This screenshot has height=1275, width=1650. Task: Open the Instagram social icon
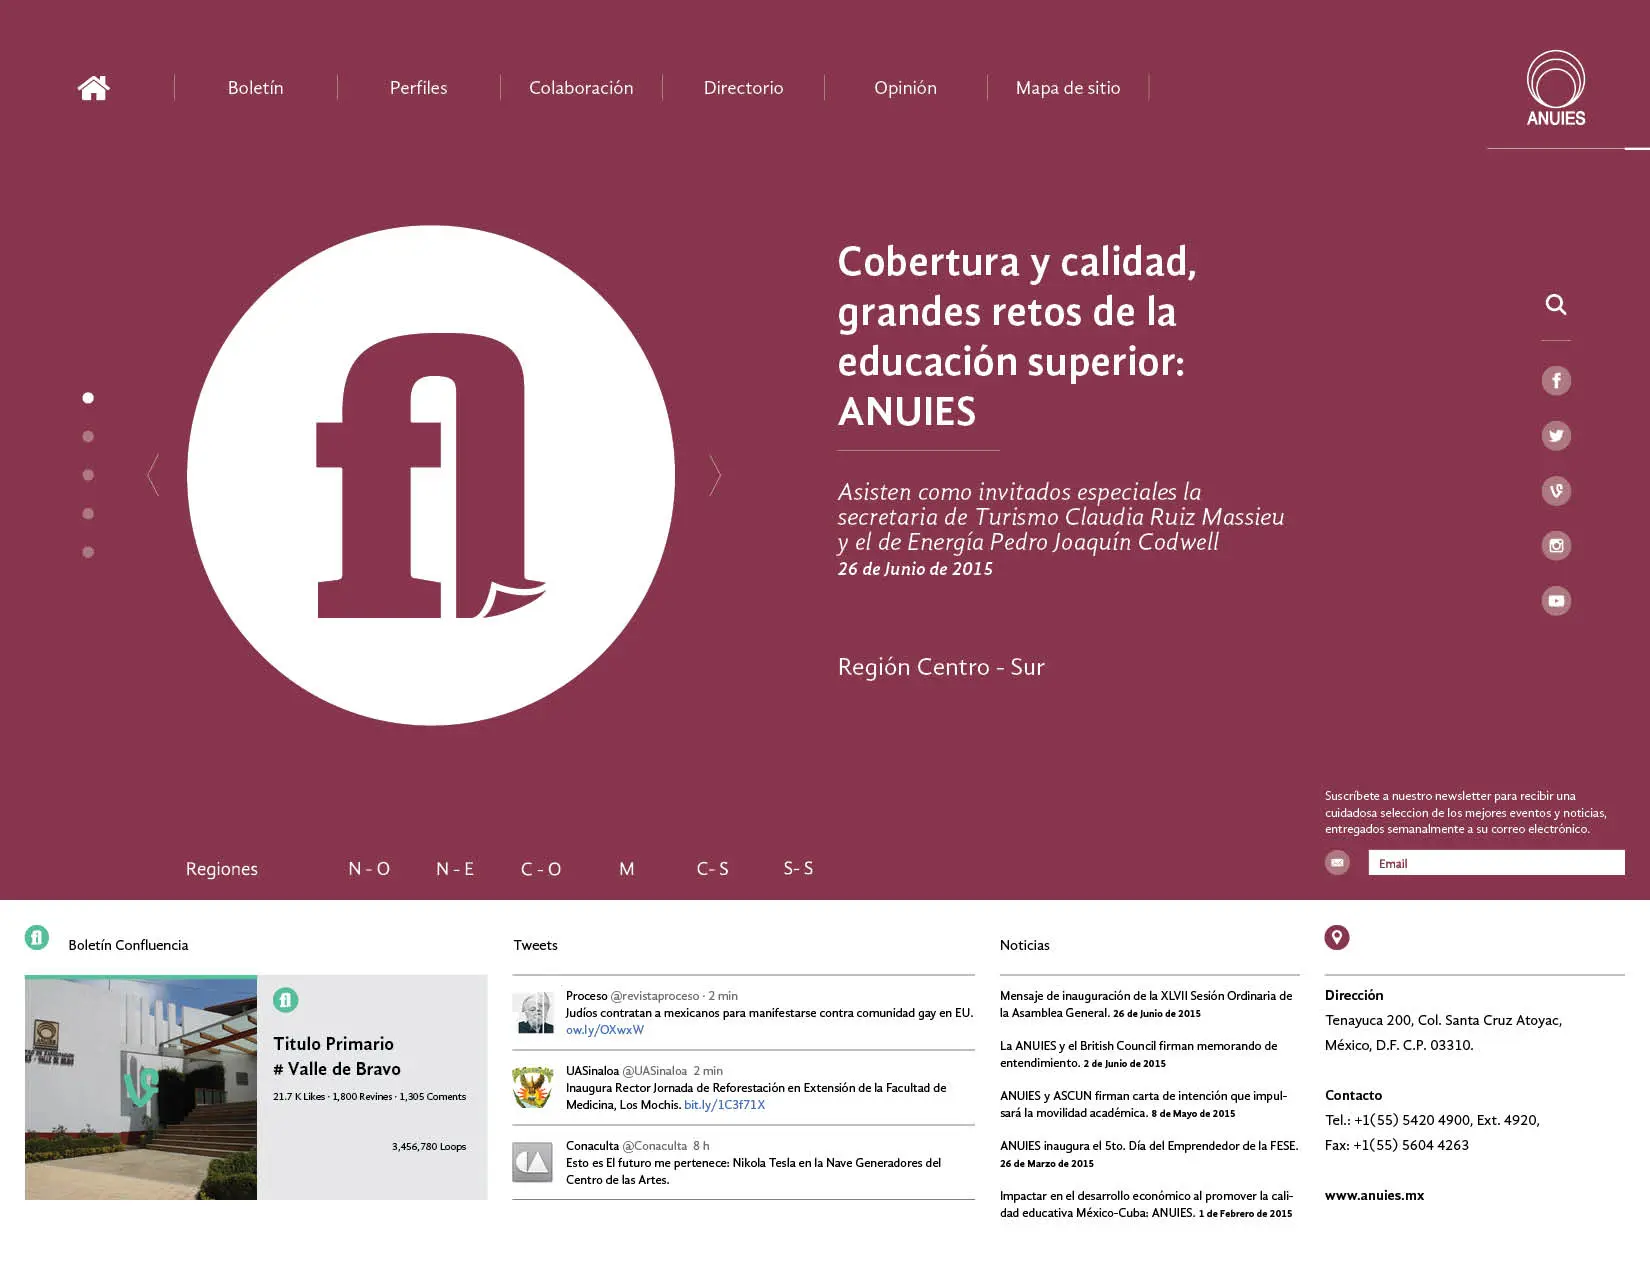coord(1556,546)
